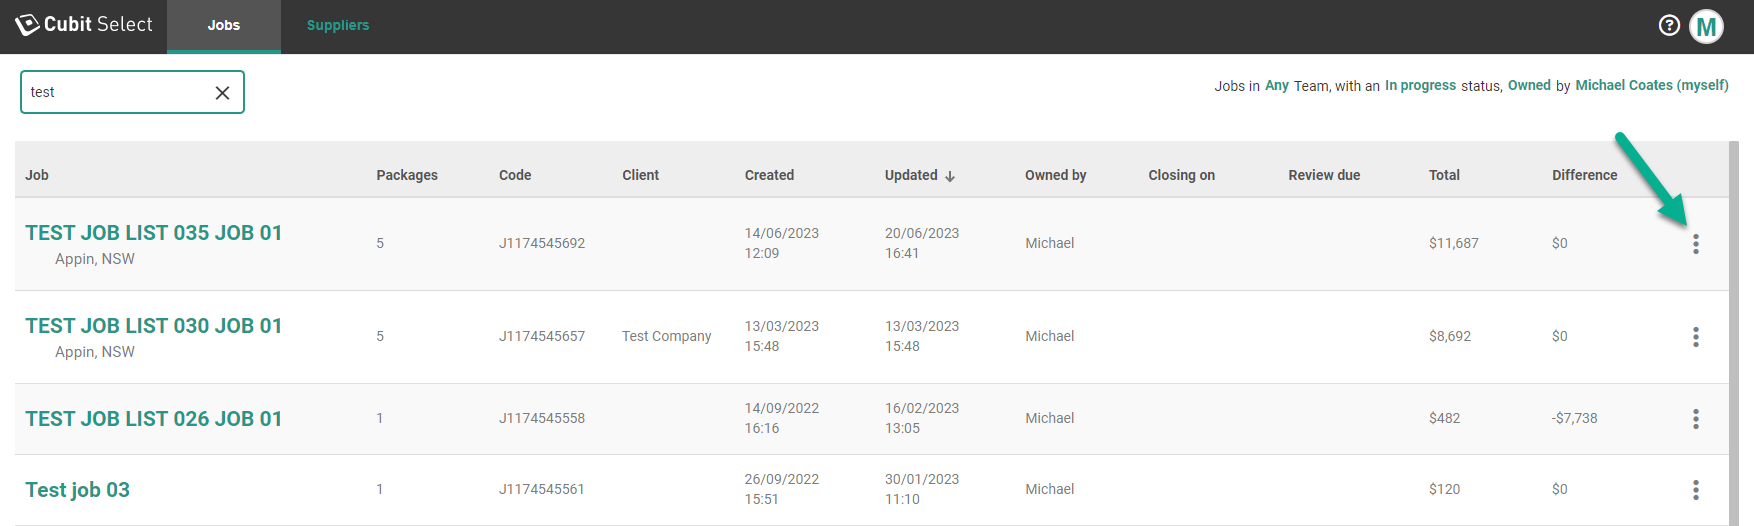Toggle sort arrow on Updated column
This screenshot has width=1754, height=526.
coord(950,176)
